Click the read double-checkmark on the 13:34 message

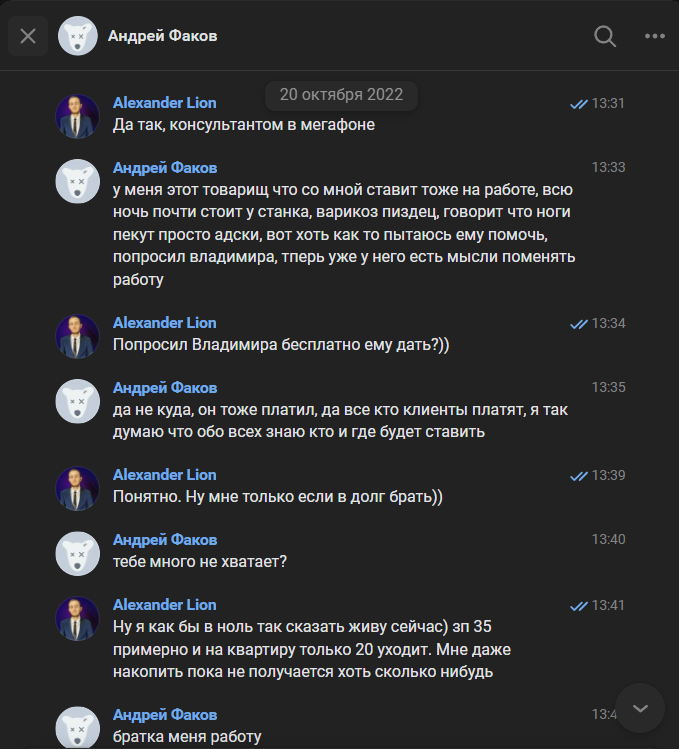pos(578,324)
